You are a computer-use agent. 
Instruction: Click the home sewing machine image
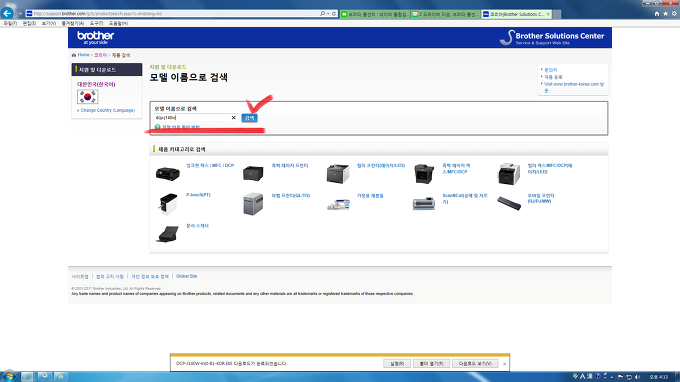pyautogui.click(x=338, y=204)
